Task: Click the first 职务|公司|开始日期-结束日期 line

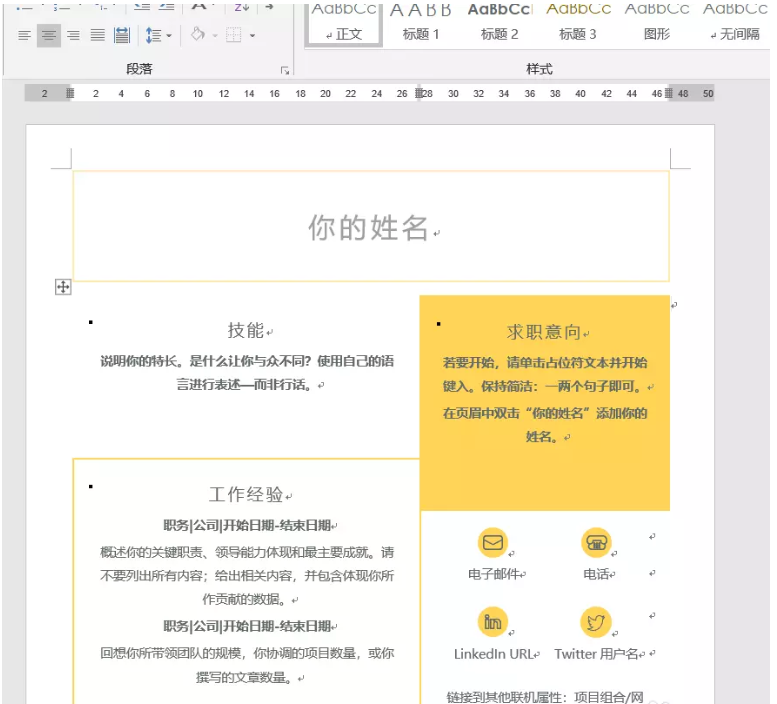Action: pos(247,526)
